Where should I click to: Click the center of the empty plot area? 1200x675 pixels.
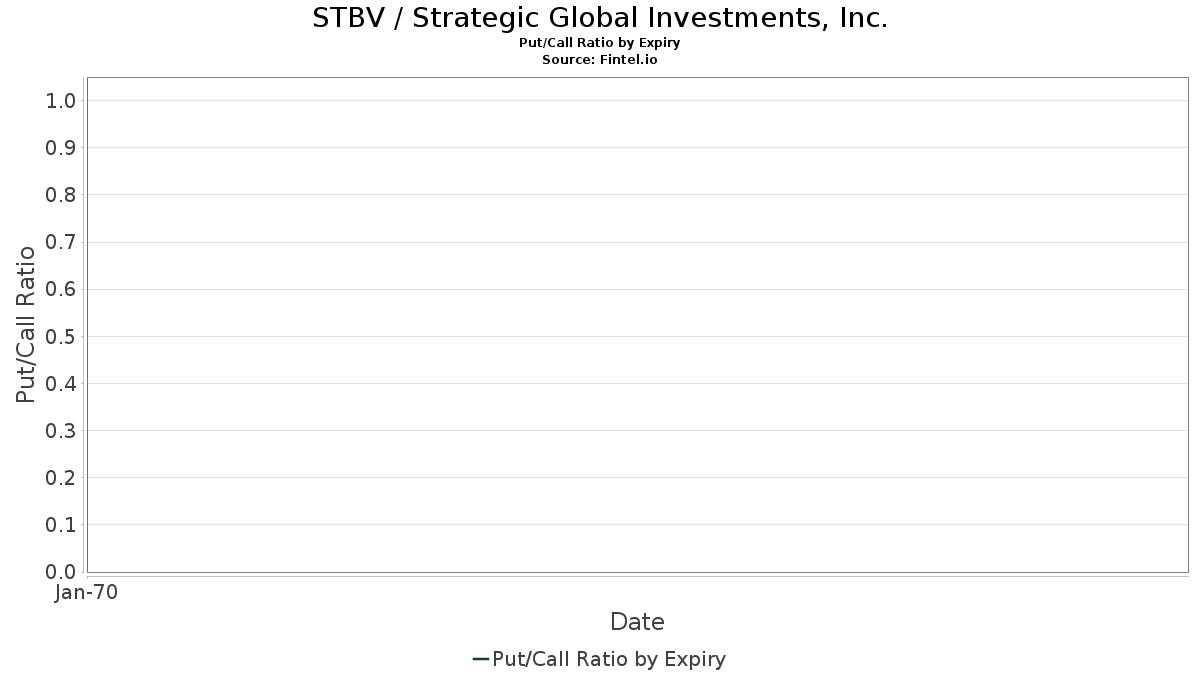pos(637,324)
